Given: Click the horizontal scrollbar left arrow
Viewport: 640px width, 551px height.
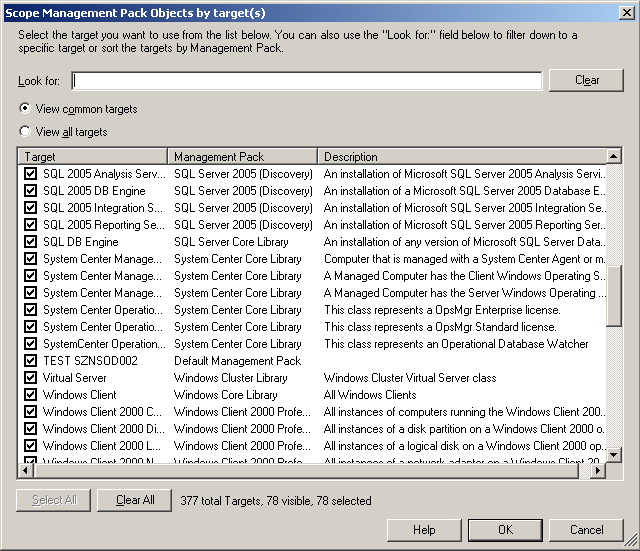Looking at the screenshot, I should pos(26,471).
